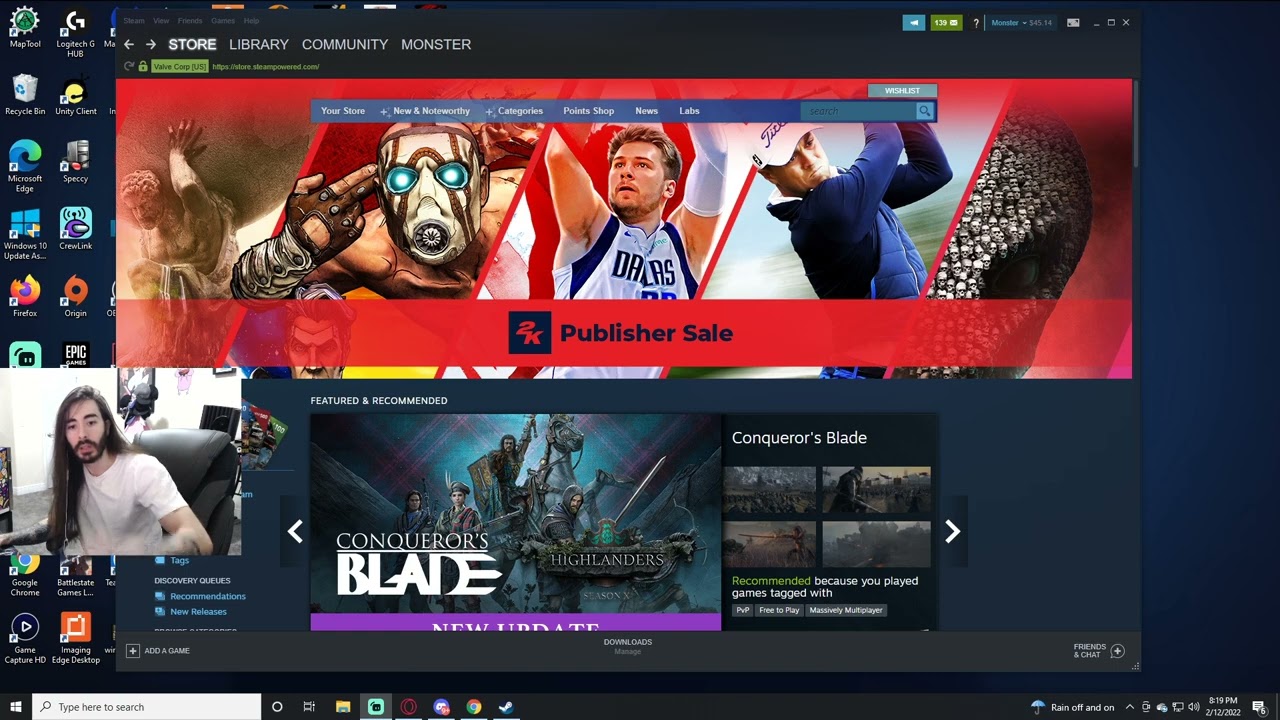The height and width of the screenshot is (720, 1280).
Task: Click the Free to Play tag
Action: [779, 610]
